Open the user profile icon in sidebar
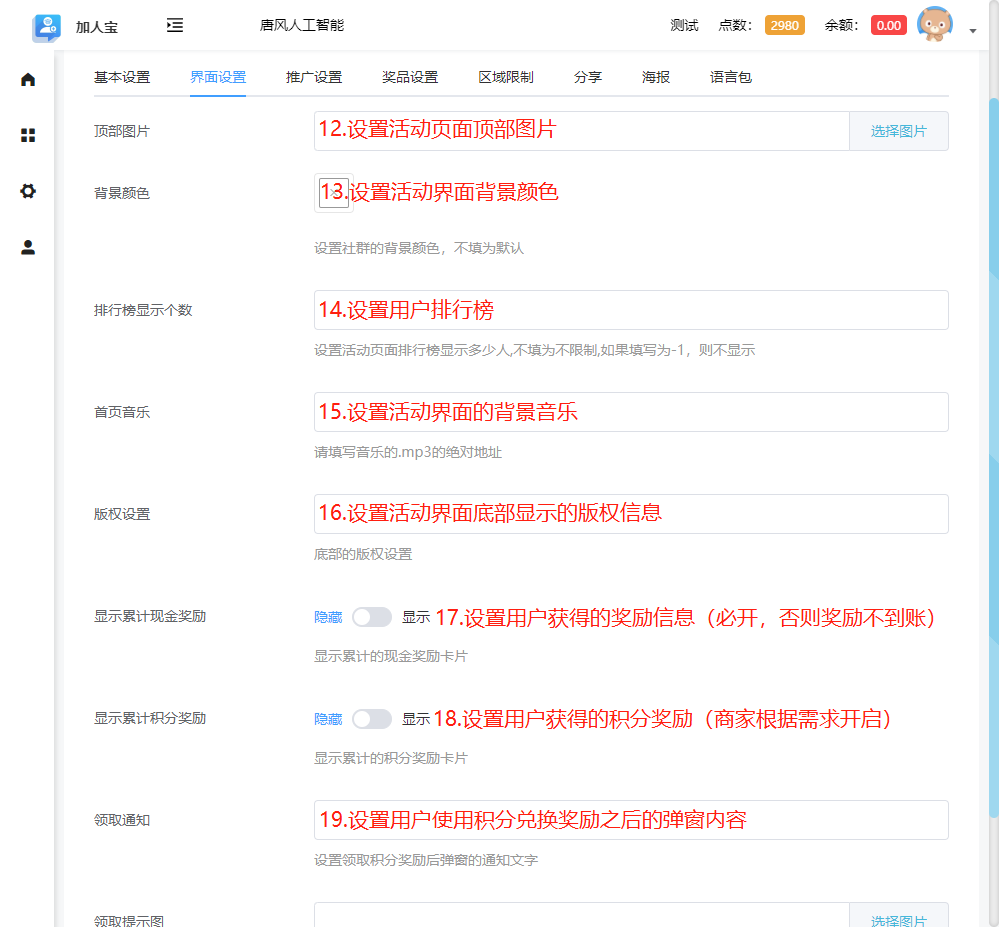The width and height of the screenshot is (999, 927). point(27,247)
